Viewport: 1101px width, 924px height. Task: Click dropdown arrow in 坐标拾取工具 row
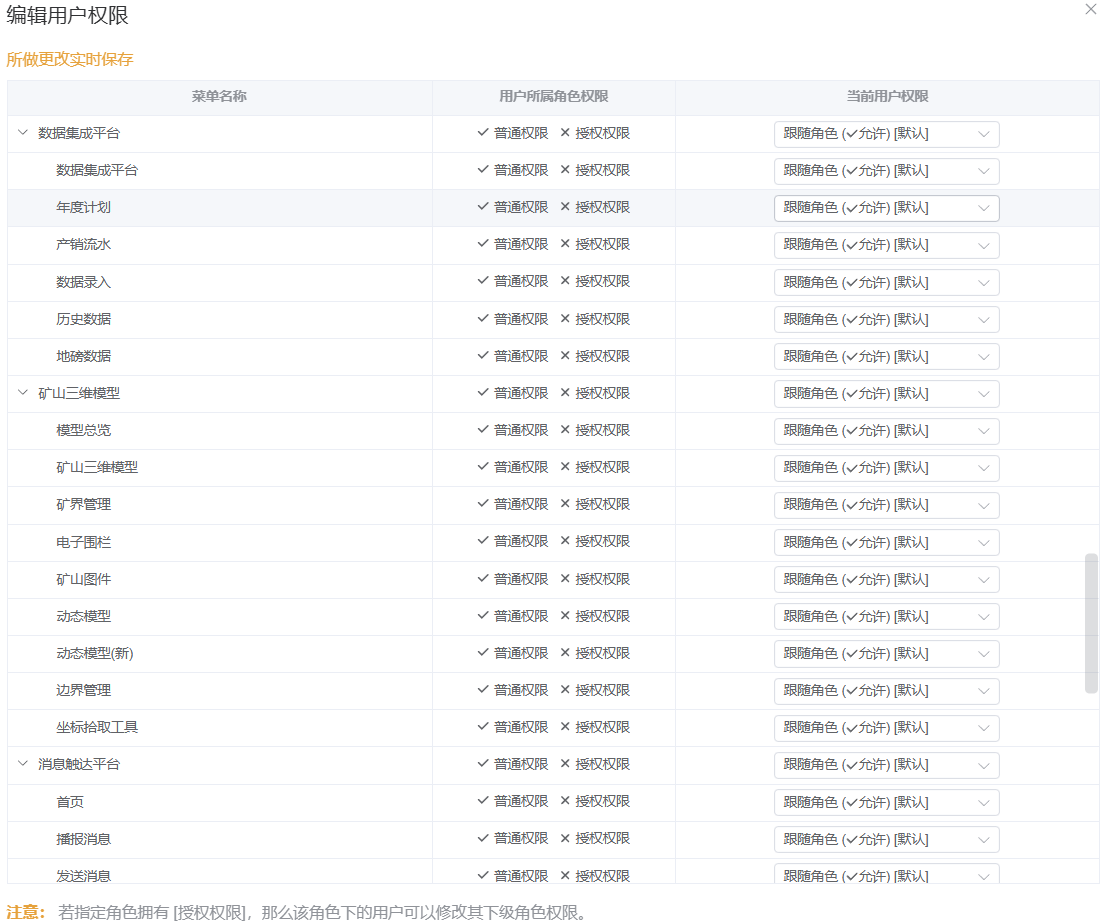coord(983,728)
